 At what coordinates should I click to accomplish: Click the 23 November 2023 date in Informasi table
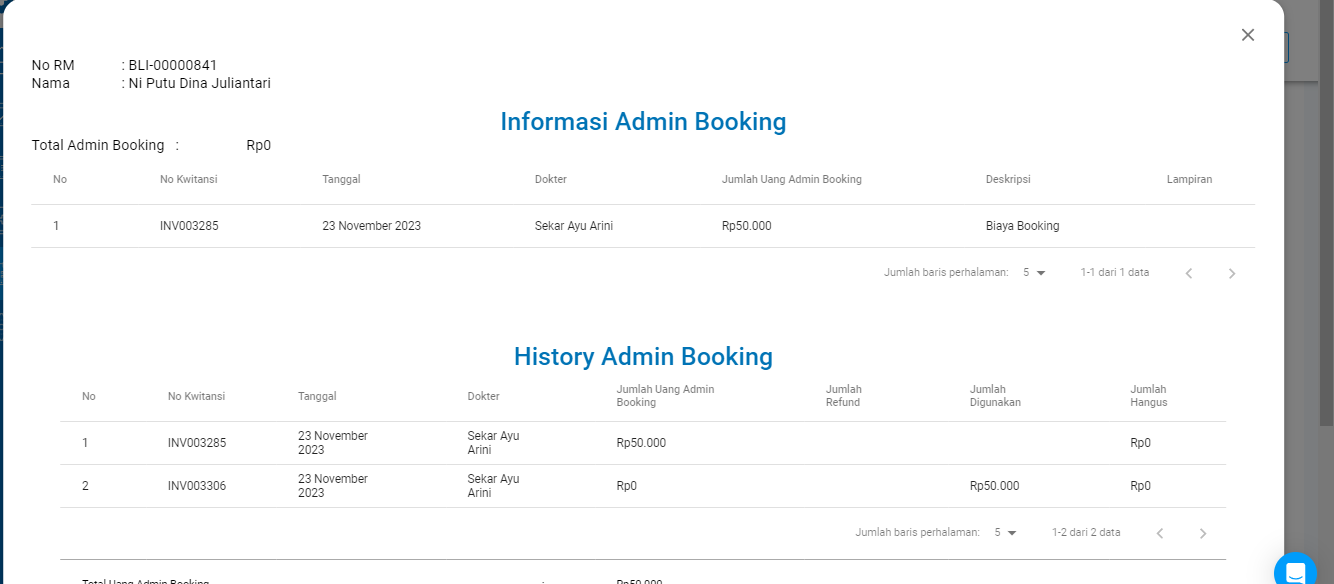point(371,226)
